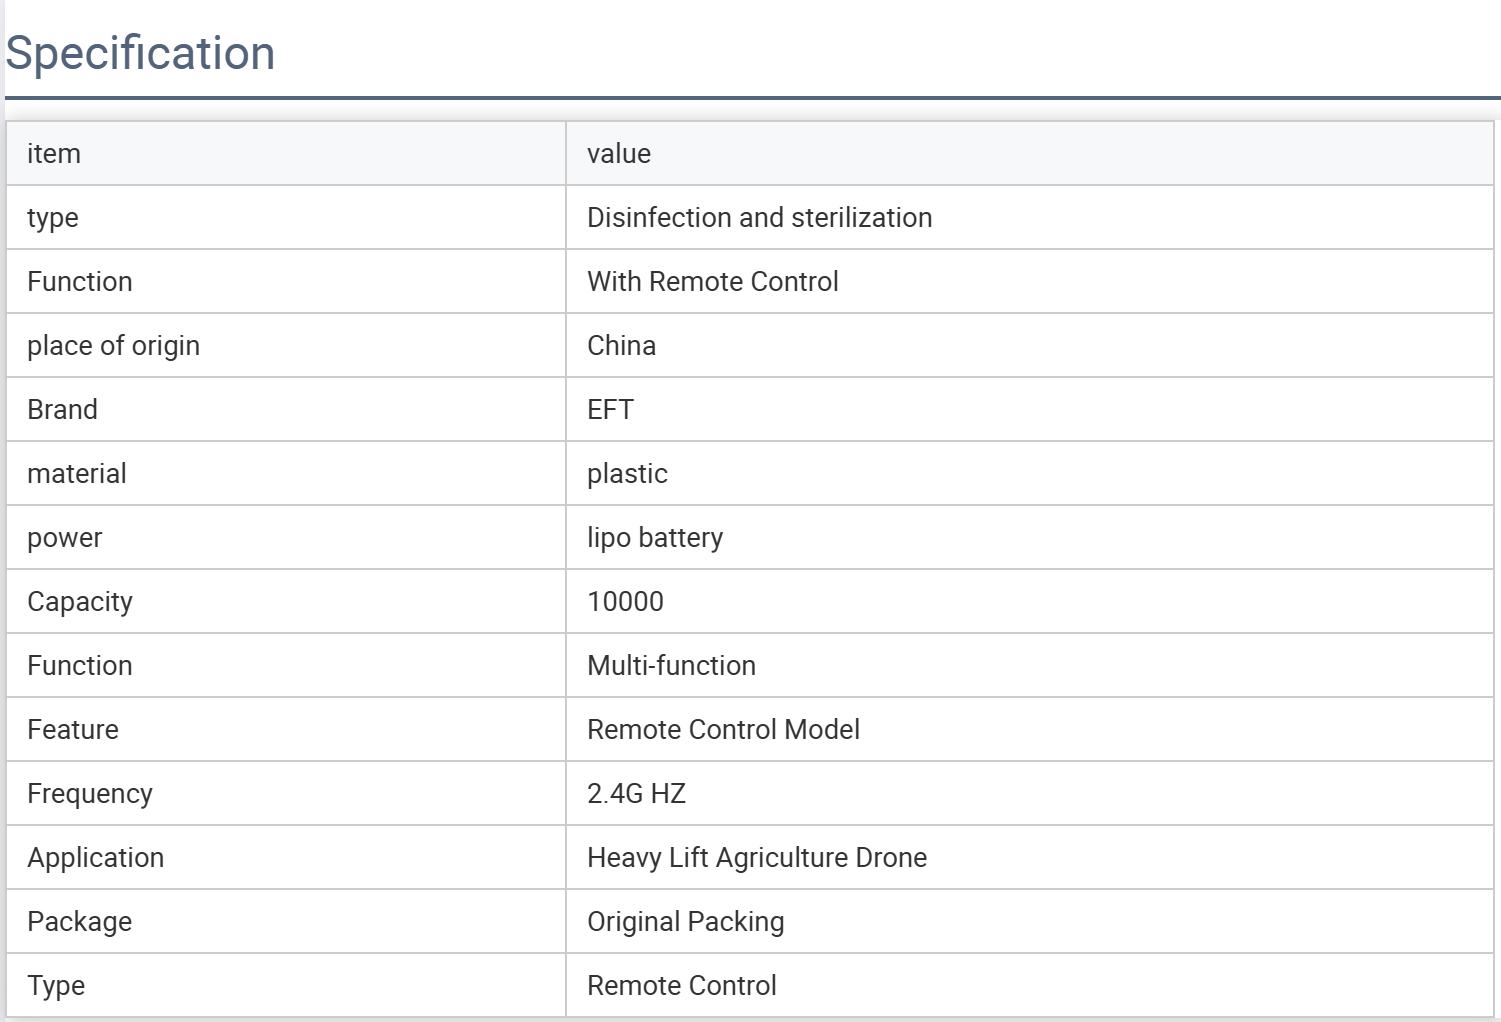This screenshot has width=1501, height=1022.
Task: Click the material row label
Action: (x=77, y=473)
